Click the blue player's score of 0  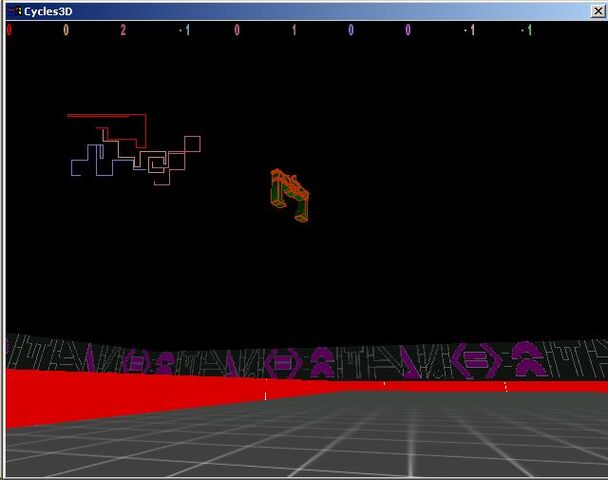point(351,30)
